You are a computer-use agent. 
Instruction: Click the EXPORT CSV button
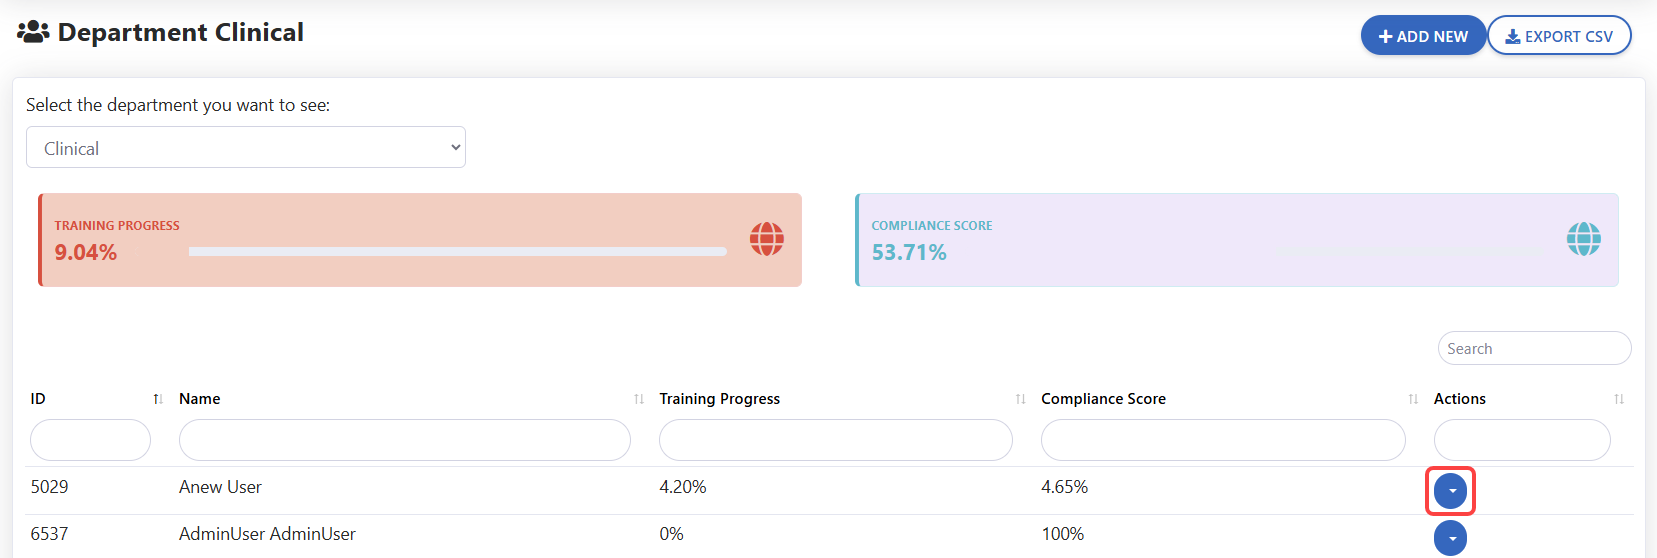1559,36
